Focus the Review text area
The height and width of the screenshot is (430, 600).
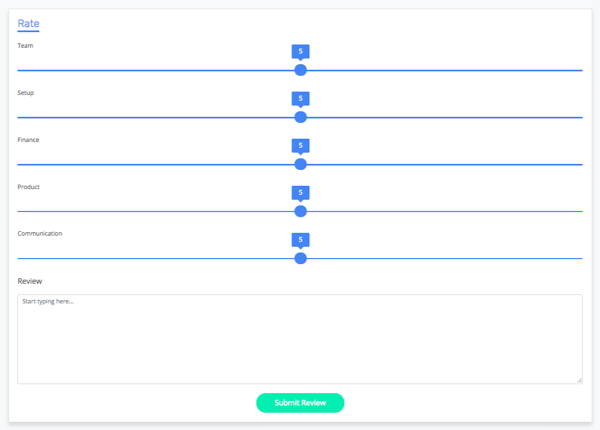[x=300, y=339]
